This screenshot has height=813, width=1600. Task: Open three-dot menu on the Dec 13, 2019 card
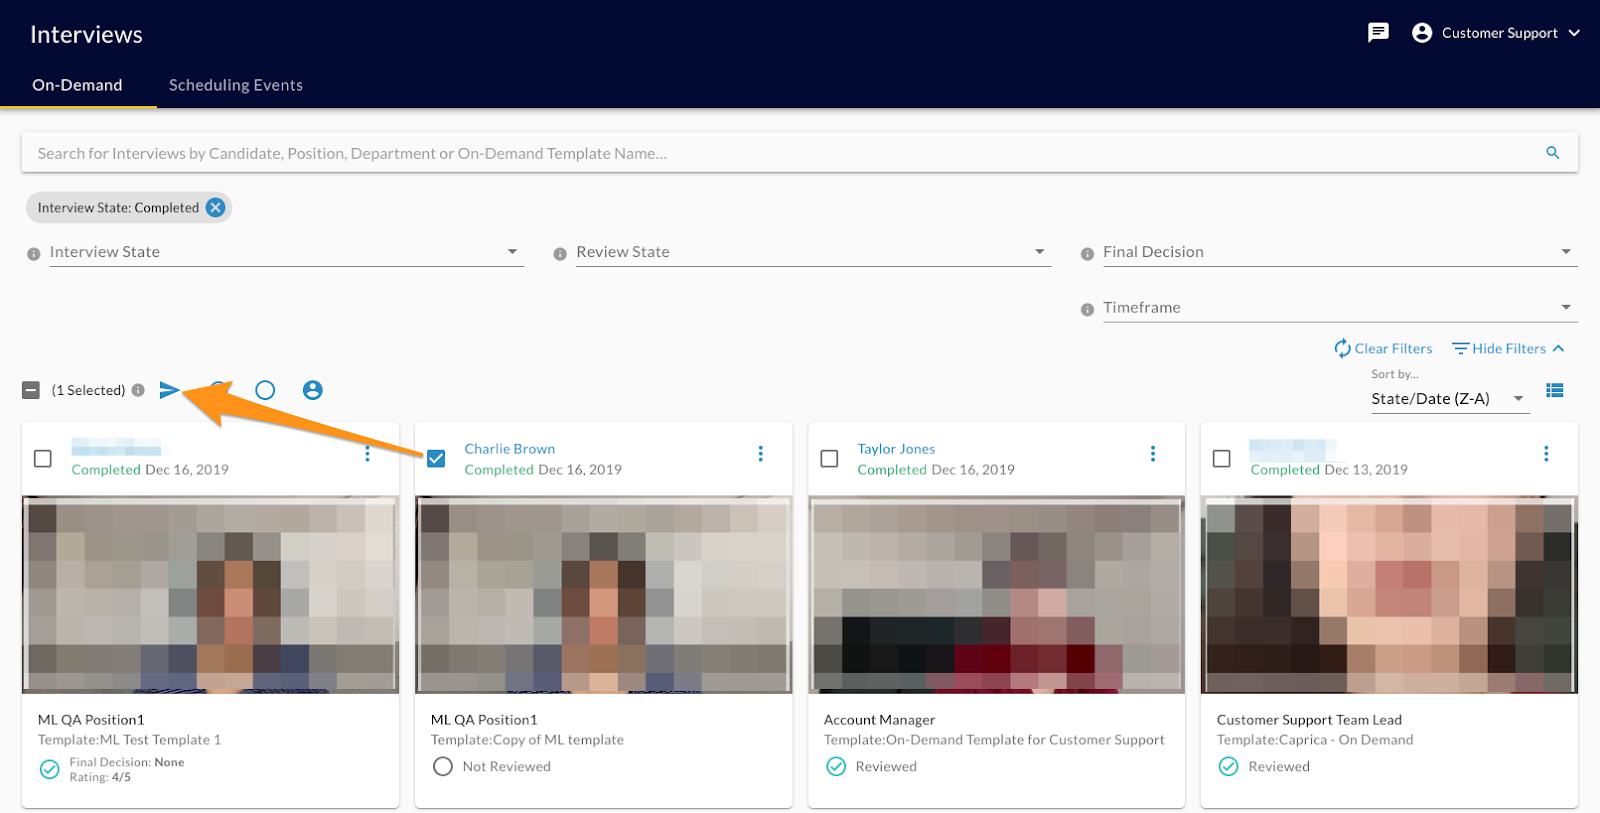[x=1546, y=454]
